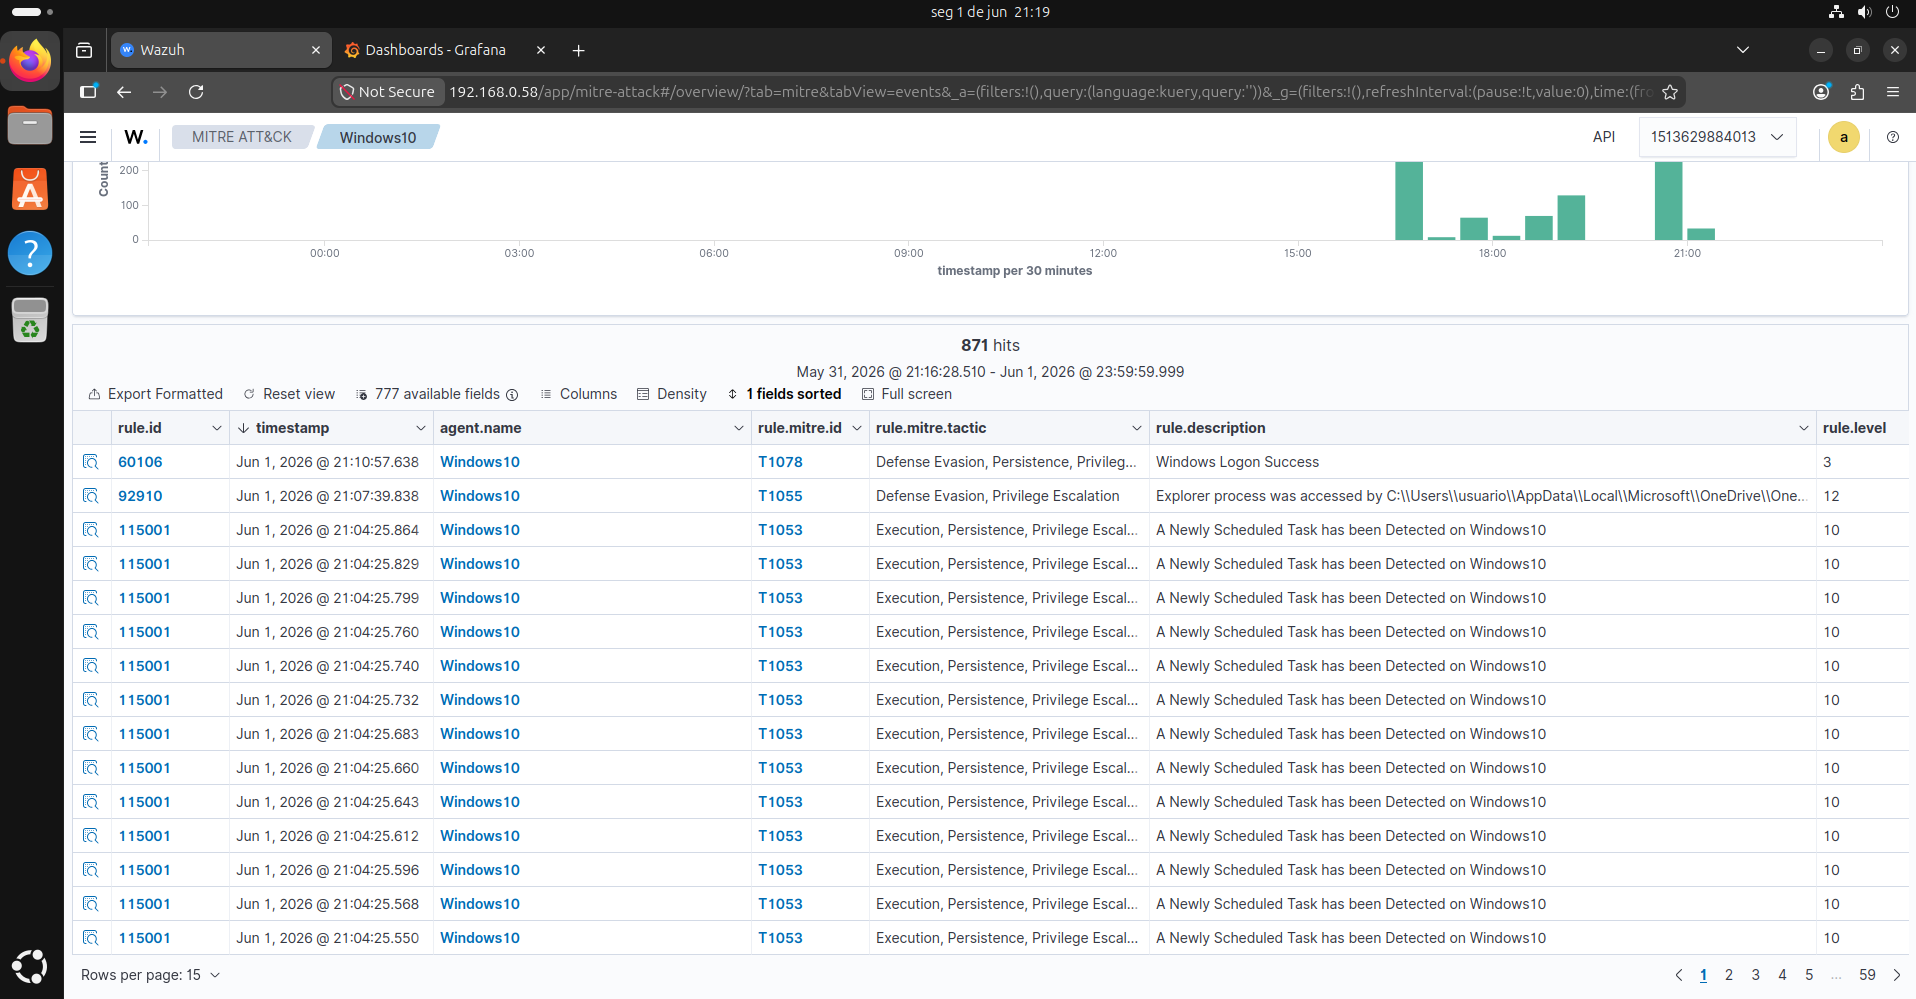Open Firefox extensions icon

tap(1857, 92)
